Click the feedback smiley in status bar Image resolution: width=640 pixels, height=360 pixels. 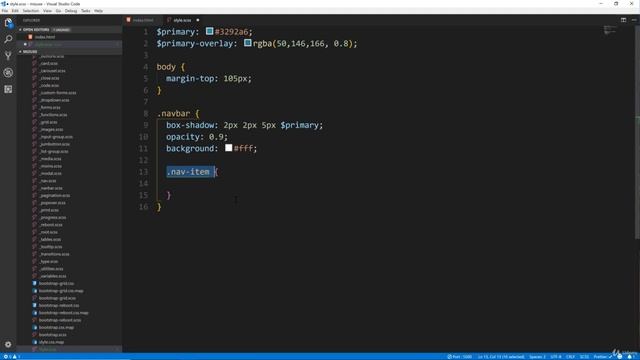click(620, 357)
